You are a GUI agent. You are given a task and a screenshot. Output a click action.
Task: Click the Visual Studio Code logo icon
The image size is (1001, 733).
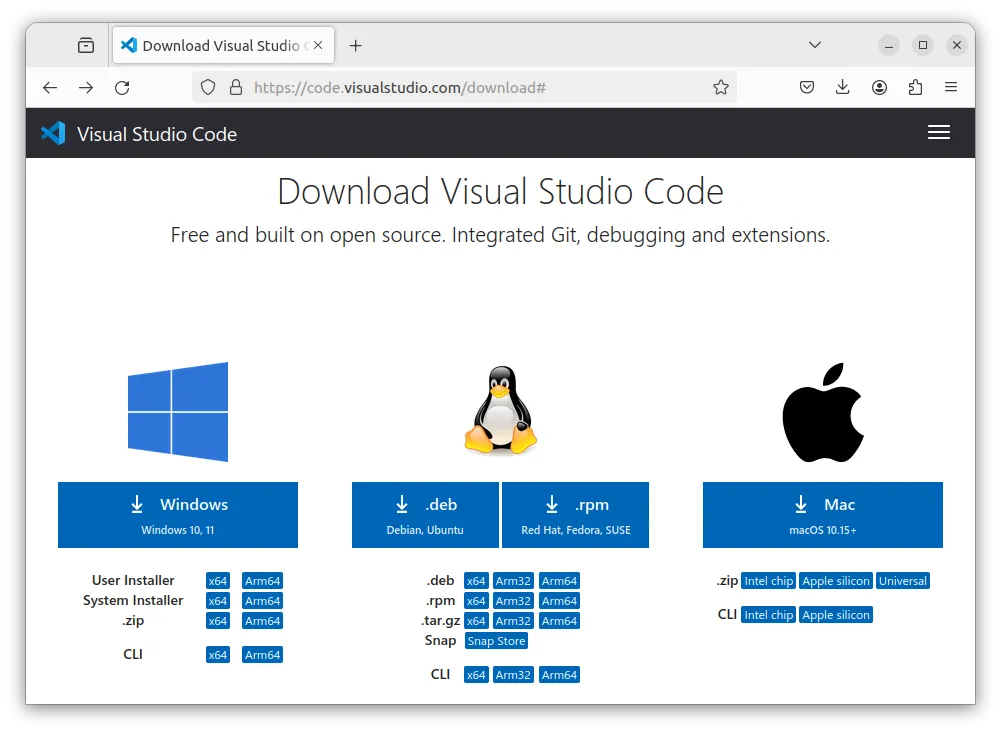click(53, 133)
